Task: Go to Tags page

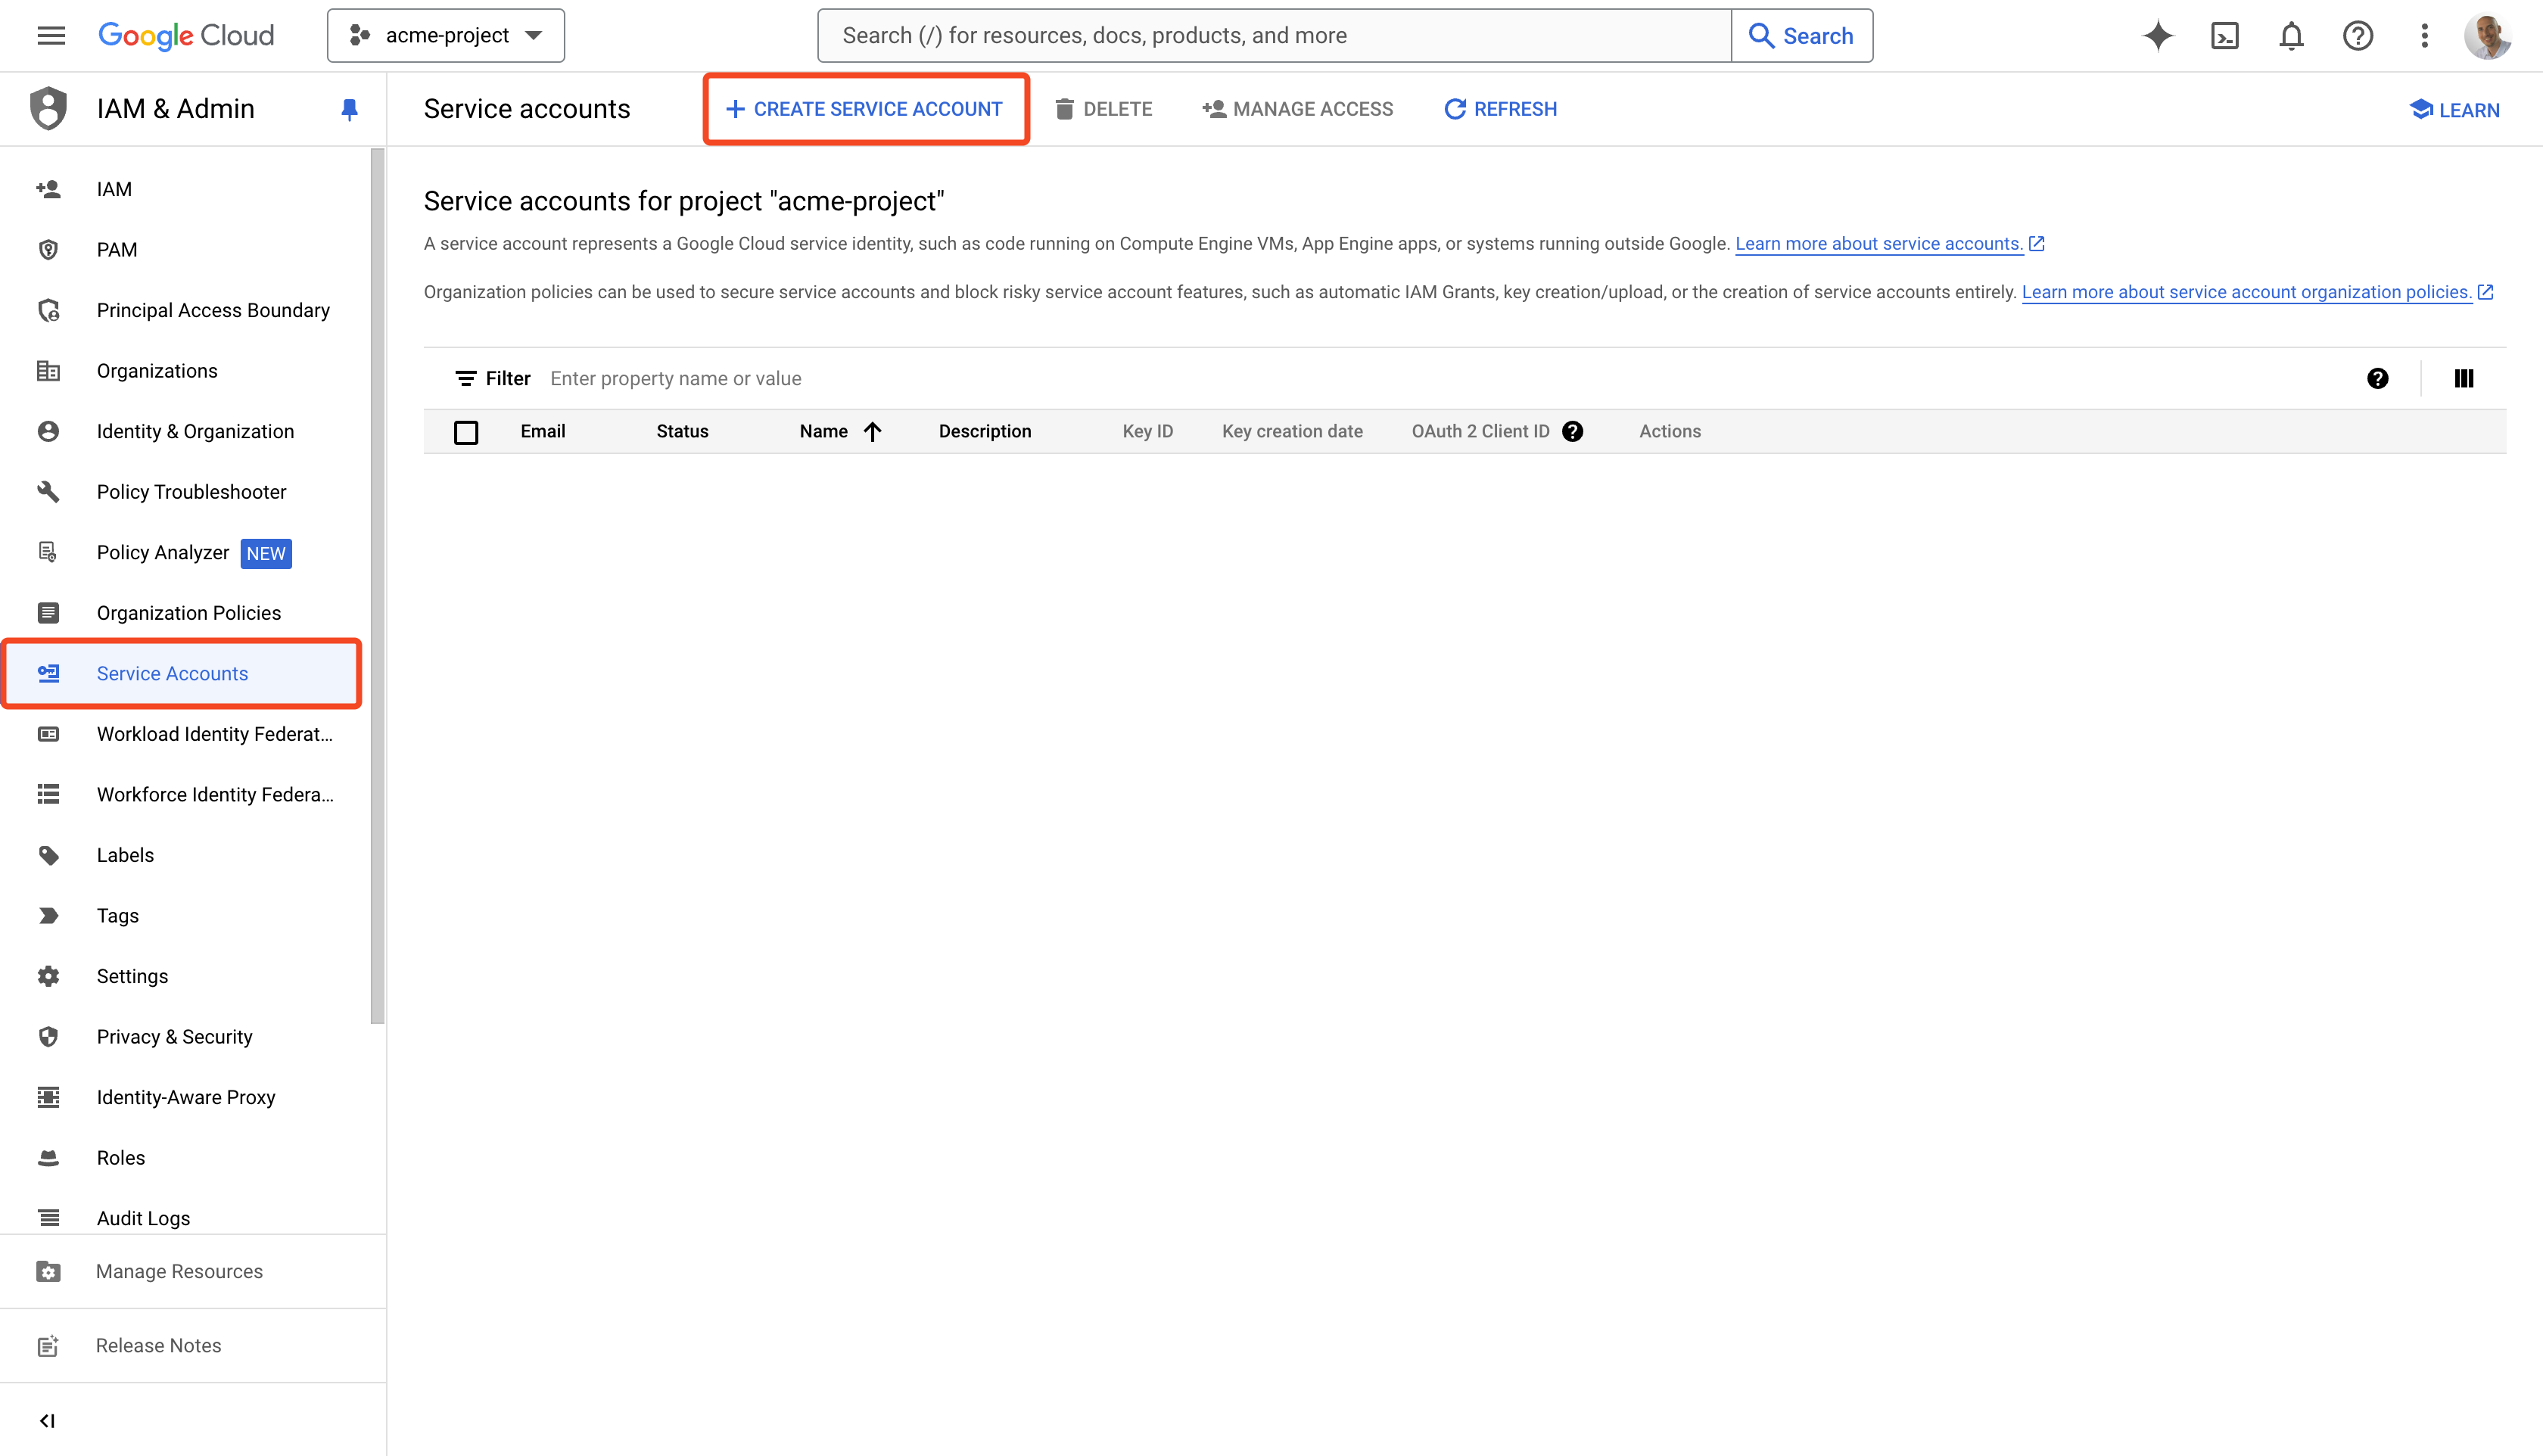Action: pyautogui.click(x=185, y=916)
